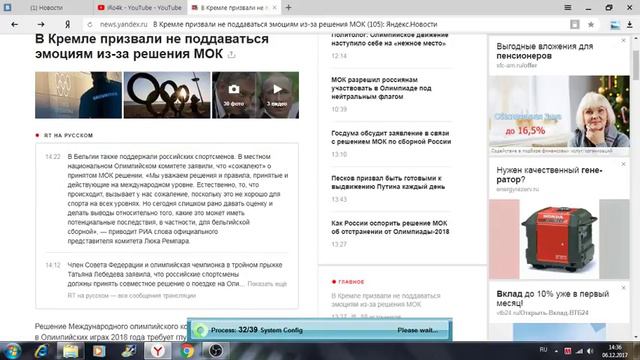Open the pensioner woman ad image
The image size is (640, 360).
click(559, 111)
